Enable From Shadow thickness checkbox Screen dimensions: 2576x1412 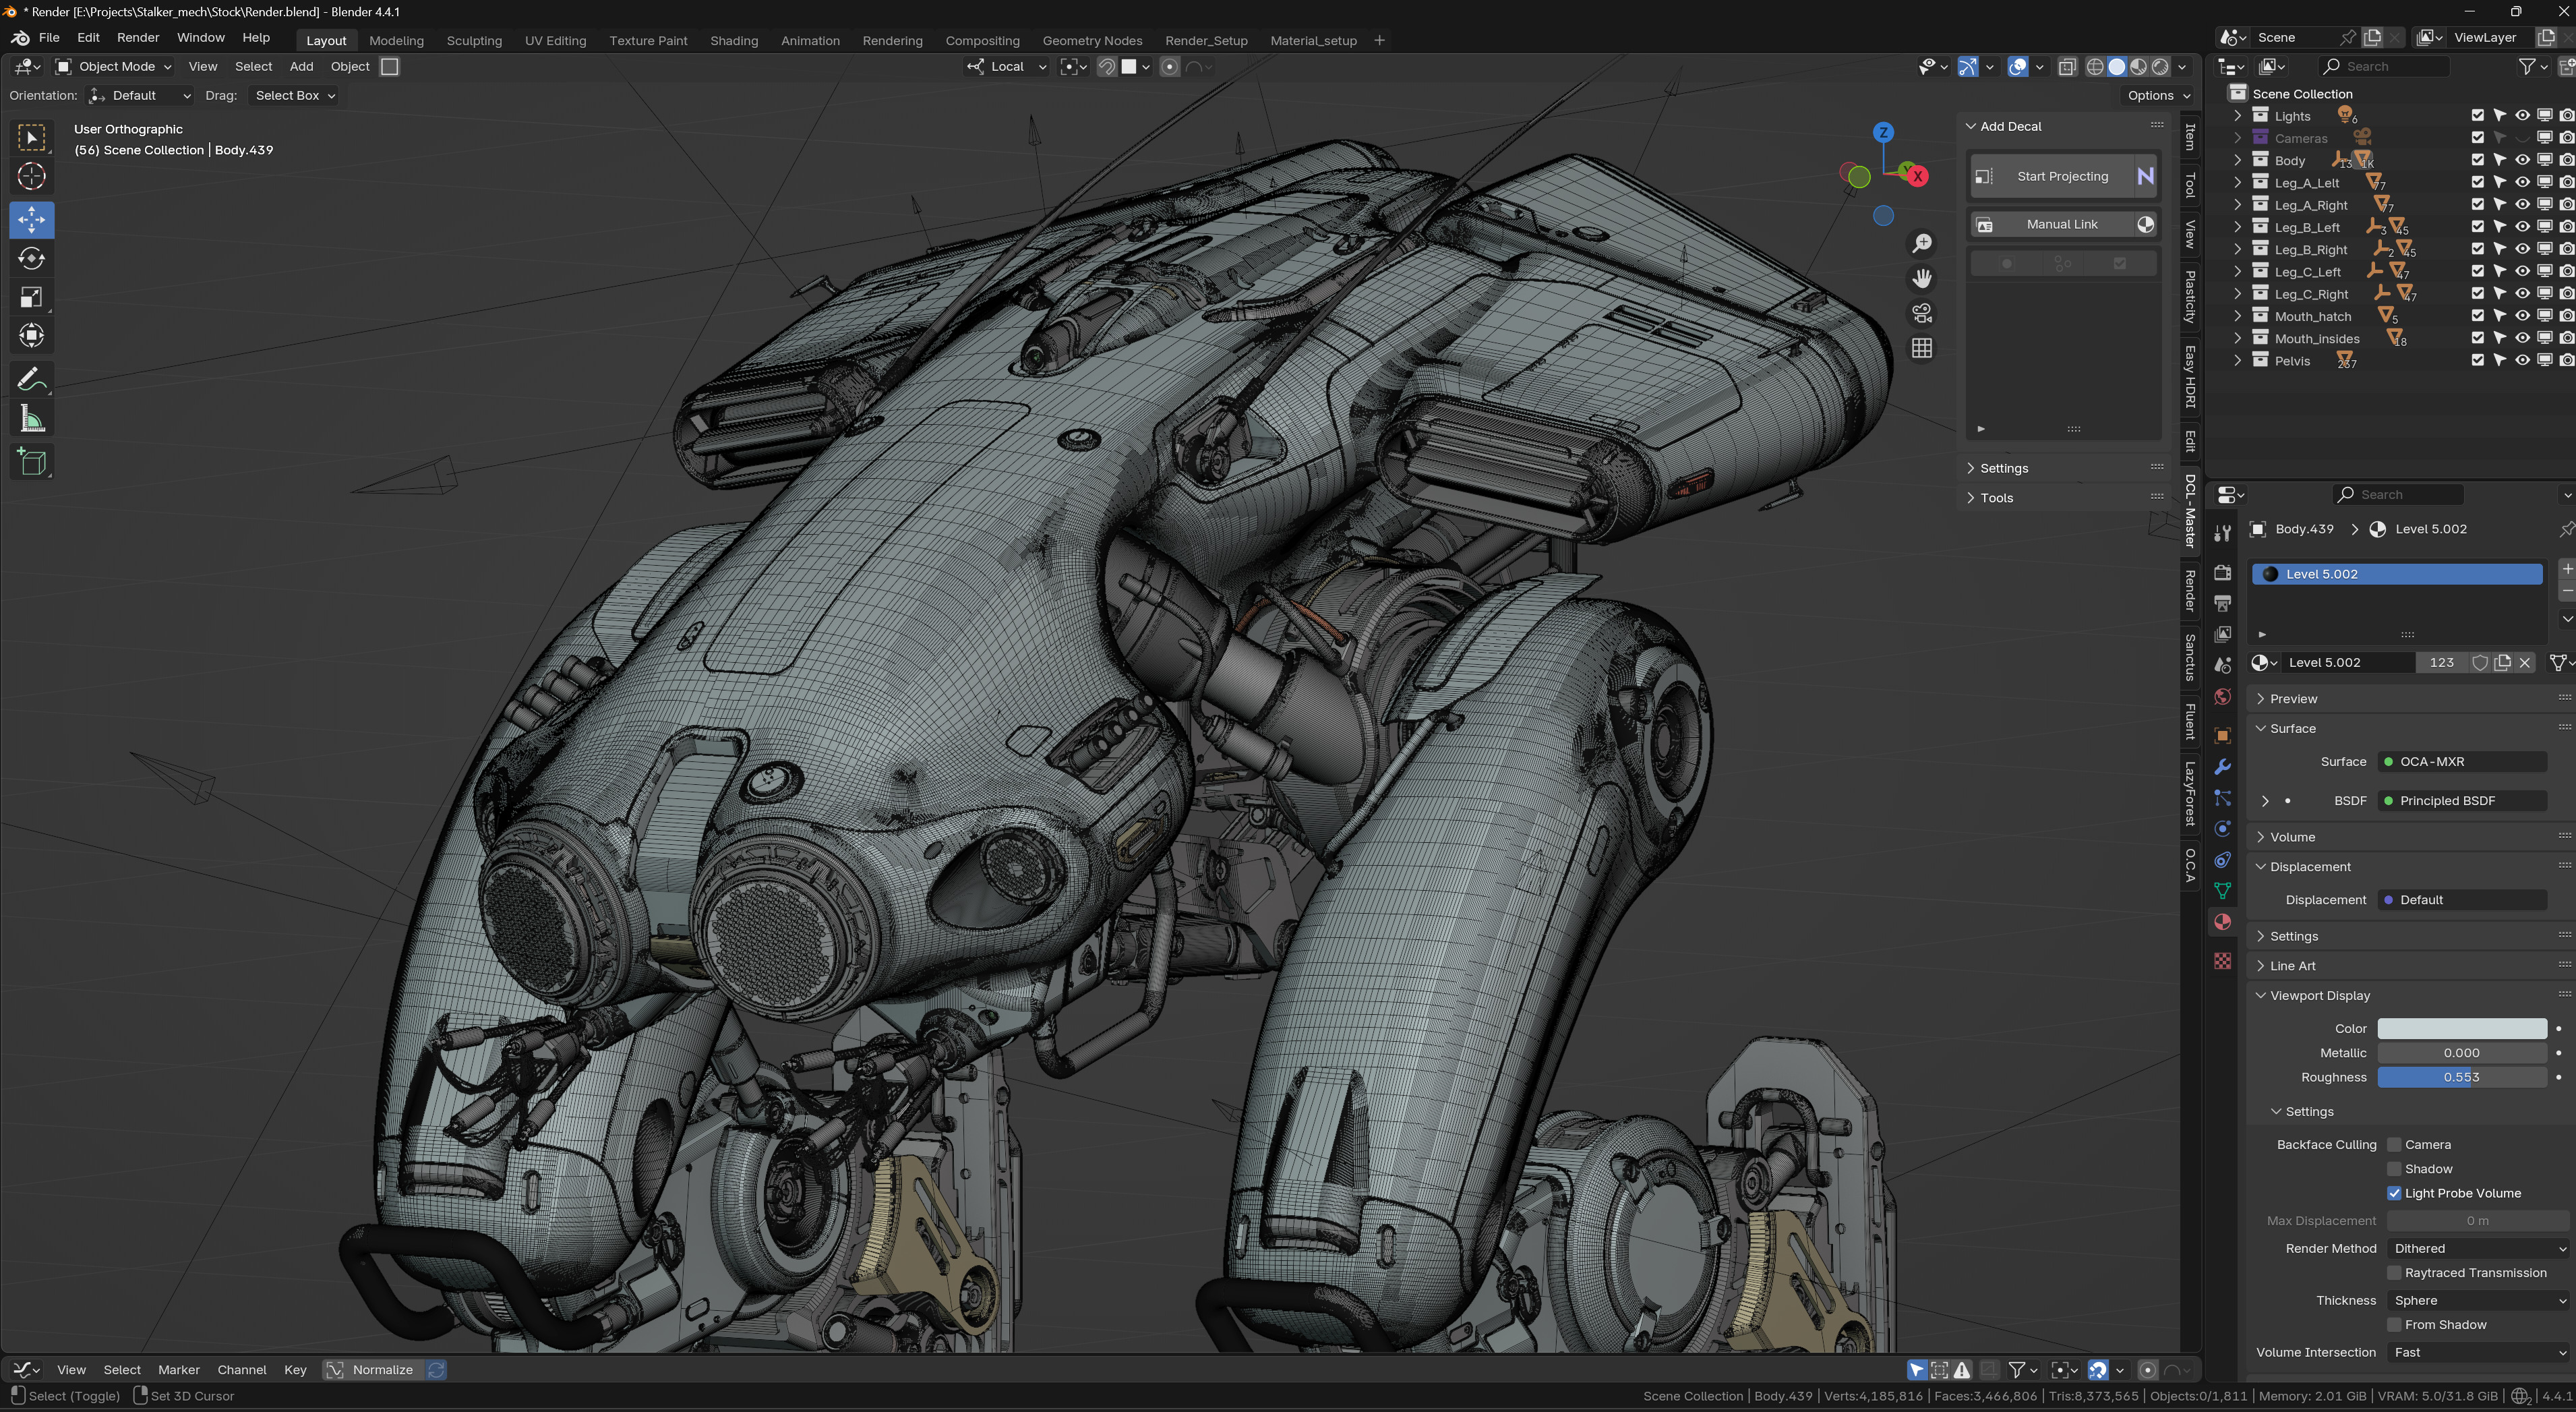tap(2394, 1325)
